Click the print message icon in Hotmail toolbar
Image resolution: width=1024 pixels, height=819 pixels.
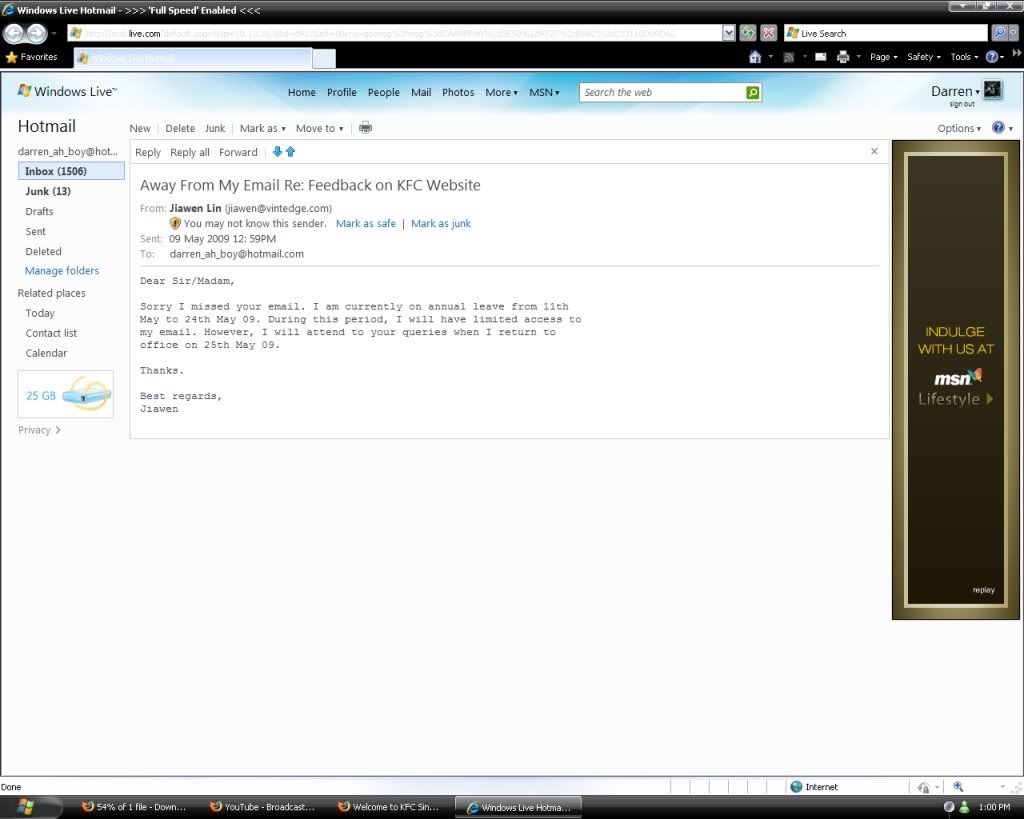pos(365,128)
